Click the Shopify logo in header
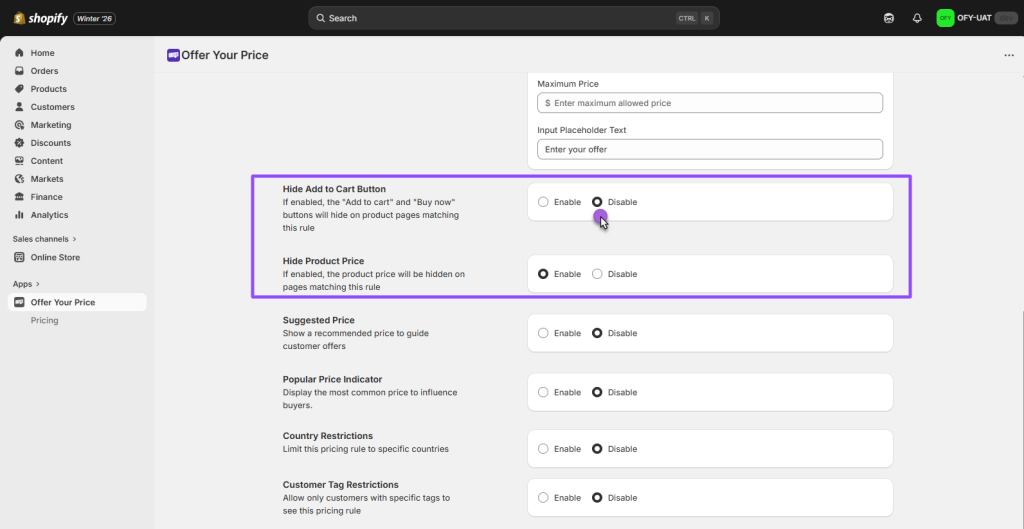 (x=40, y=18)
